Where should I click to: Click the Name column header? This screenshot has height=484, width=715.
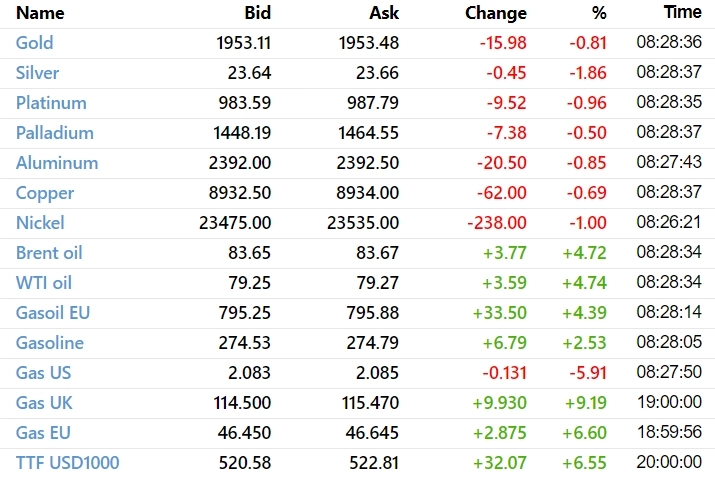[40, 13]
